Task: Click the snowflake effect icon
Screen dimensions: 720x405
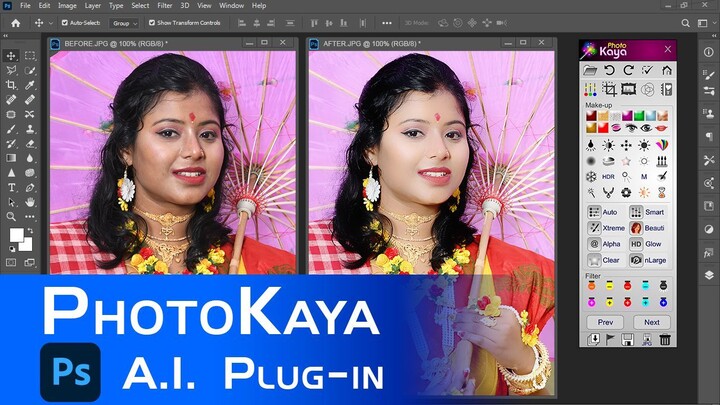Action: (x=591, y=176)
